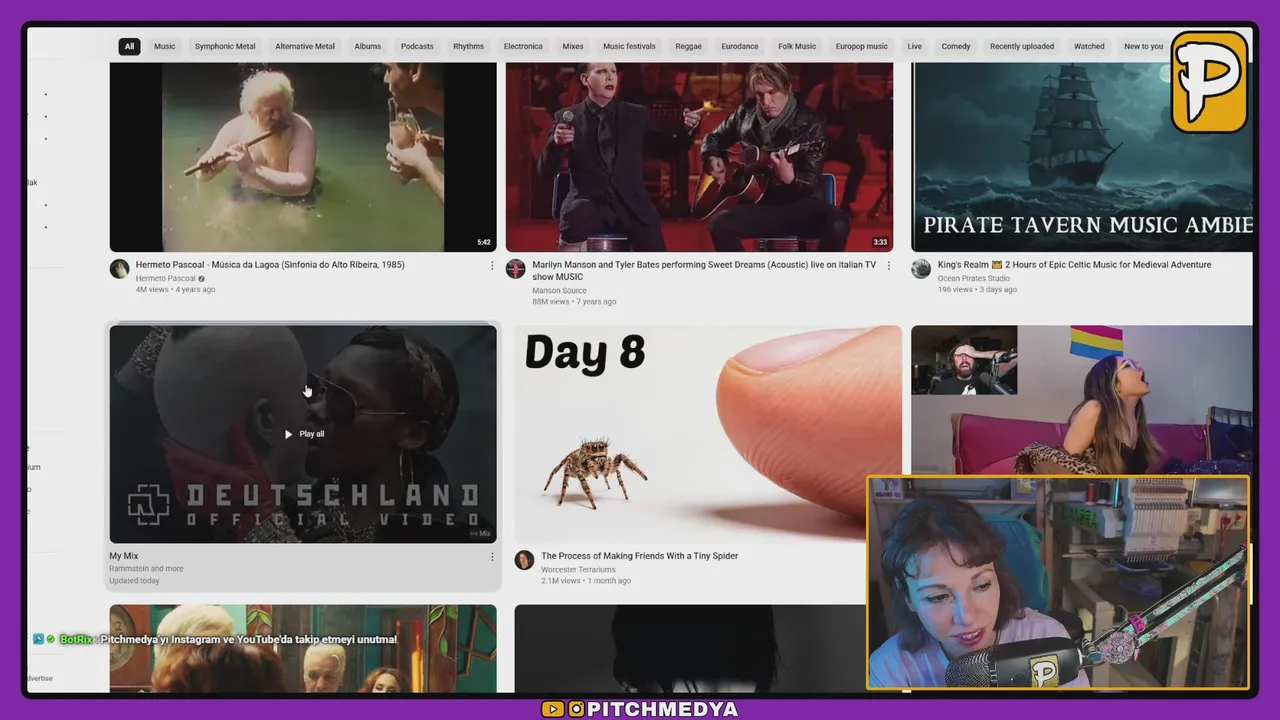The image size is (1280, 720).
Task: Open Hermeto Pascoal channel avatar
Action: 120,269
